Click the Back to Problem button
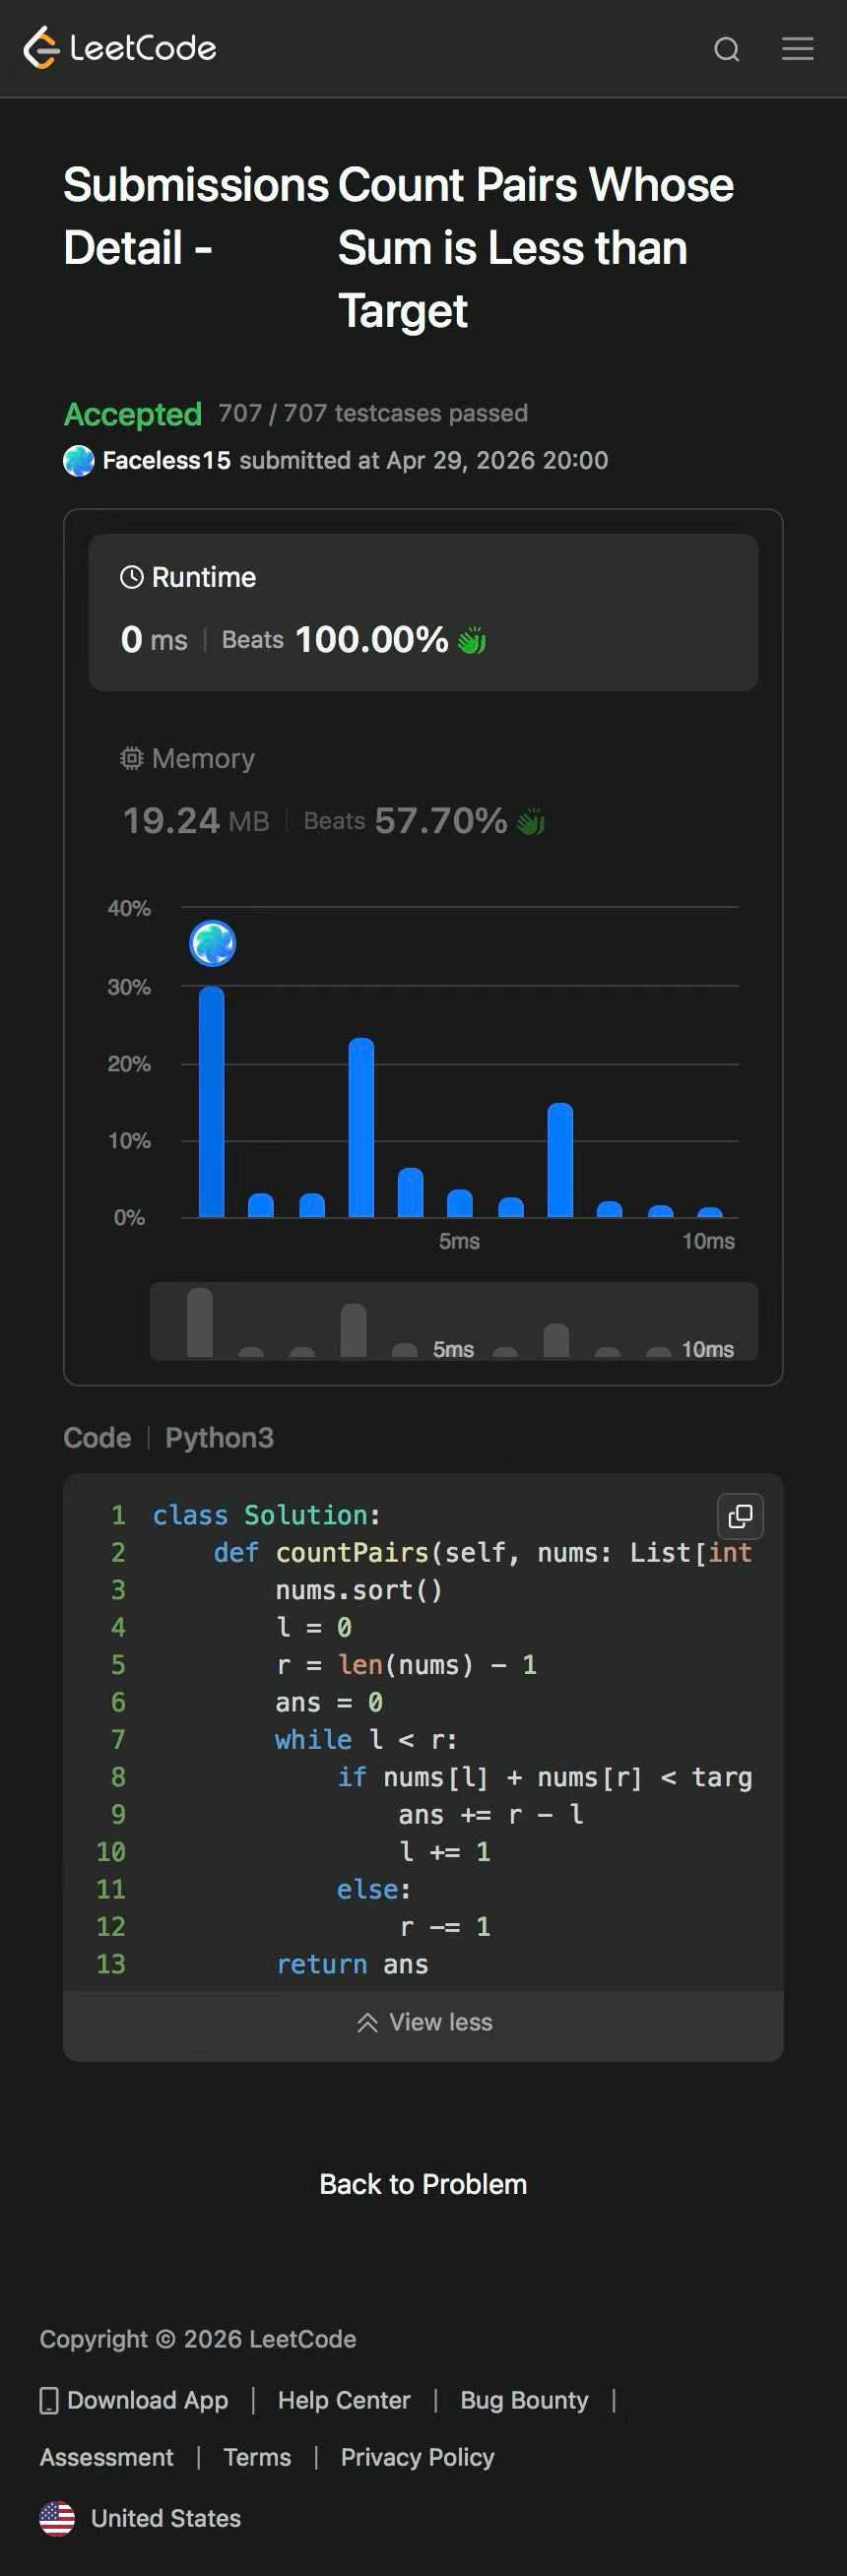847x2576 pixels. (x=423, y=2184)
